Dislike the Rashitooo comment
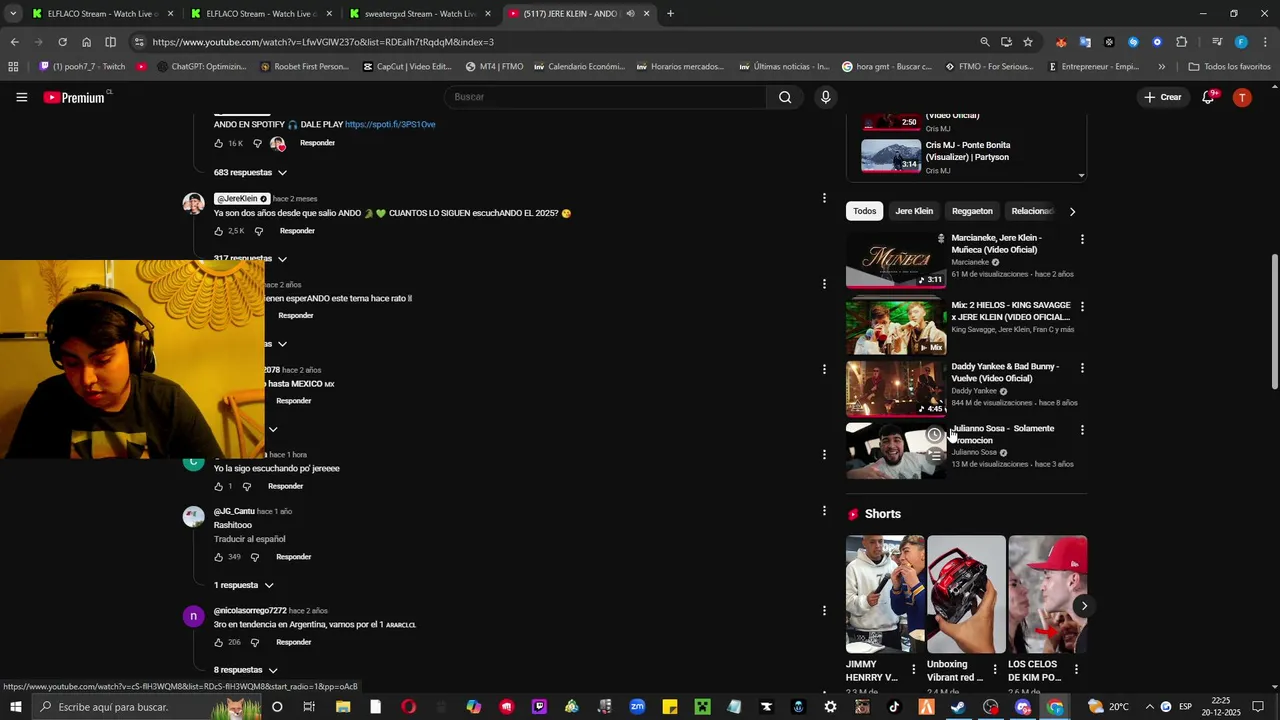This screenshot has width=1280, height=720. [255, 557]
